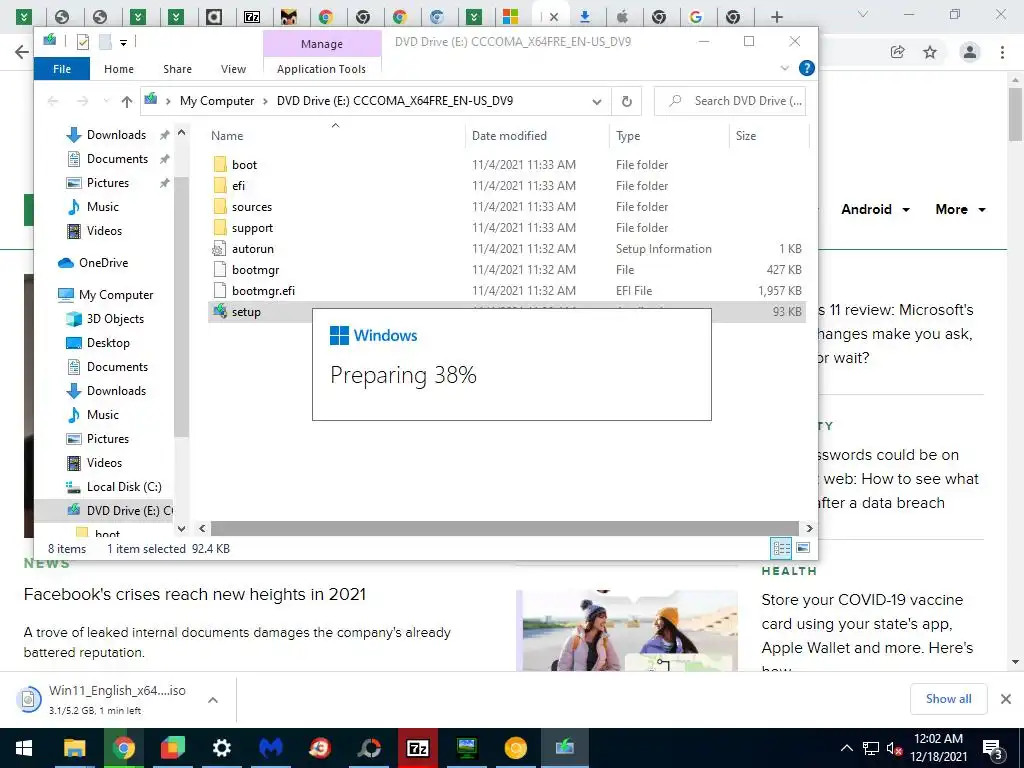The image size is (1024, 768).
Task: Sort files by the Name column
Action: click(227, 136)
